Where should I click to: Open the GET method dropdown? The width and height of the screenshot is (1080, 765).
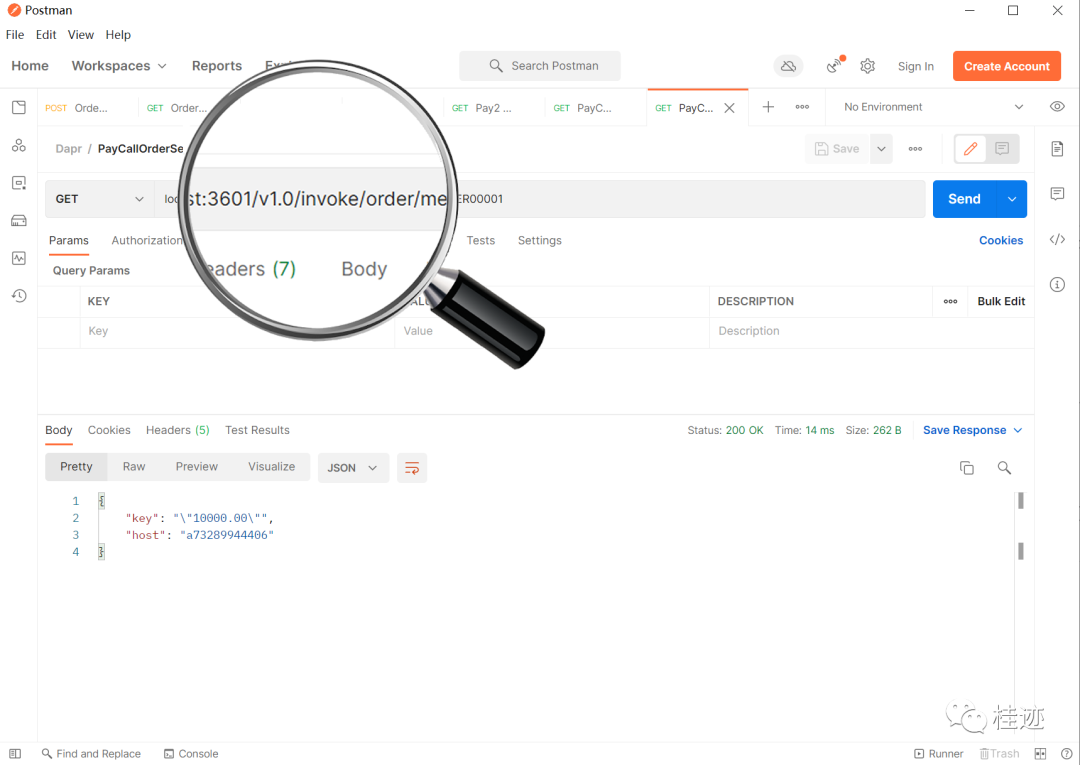pyautogui.click(x=100, y=199)
